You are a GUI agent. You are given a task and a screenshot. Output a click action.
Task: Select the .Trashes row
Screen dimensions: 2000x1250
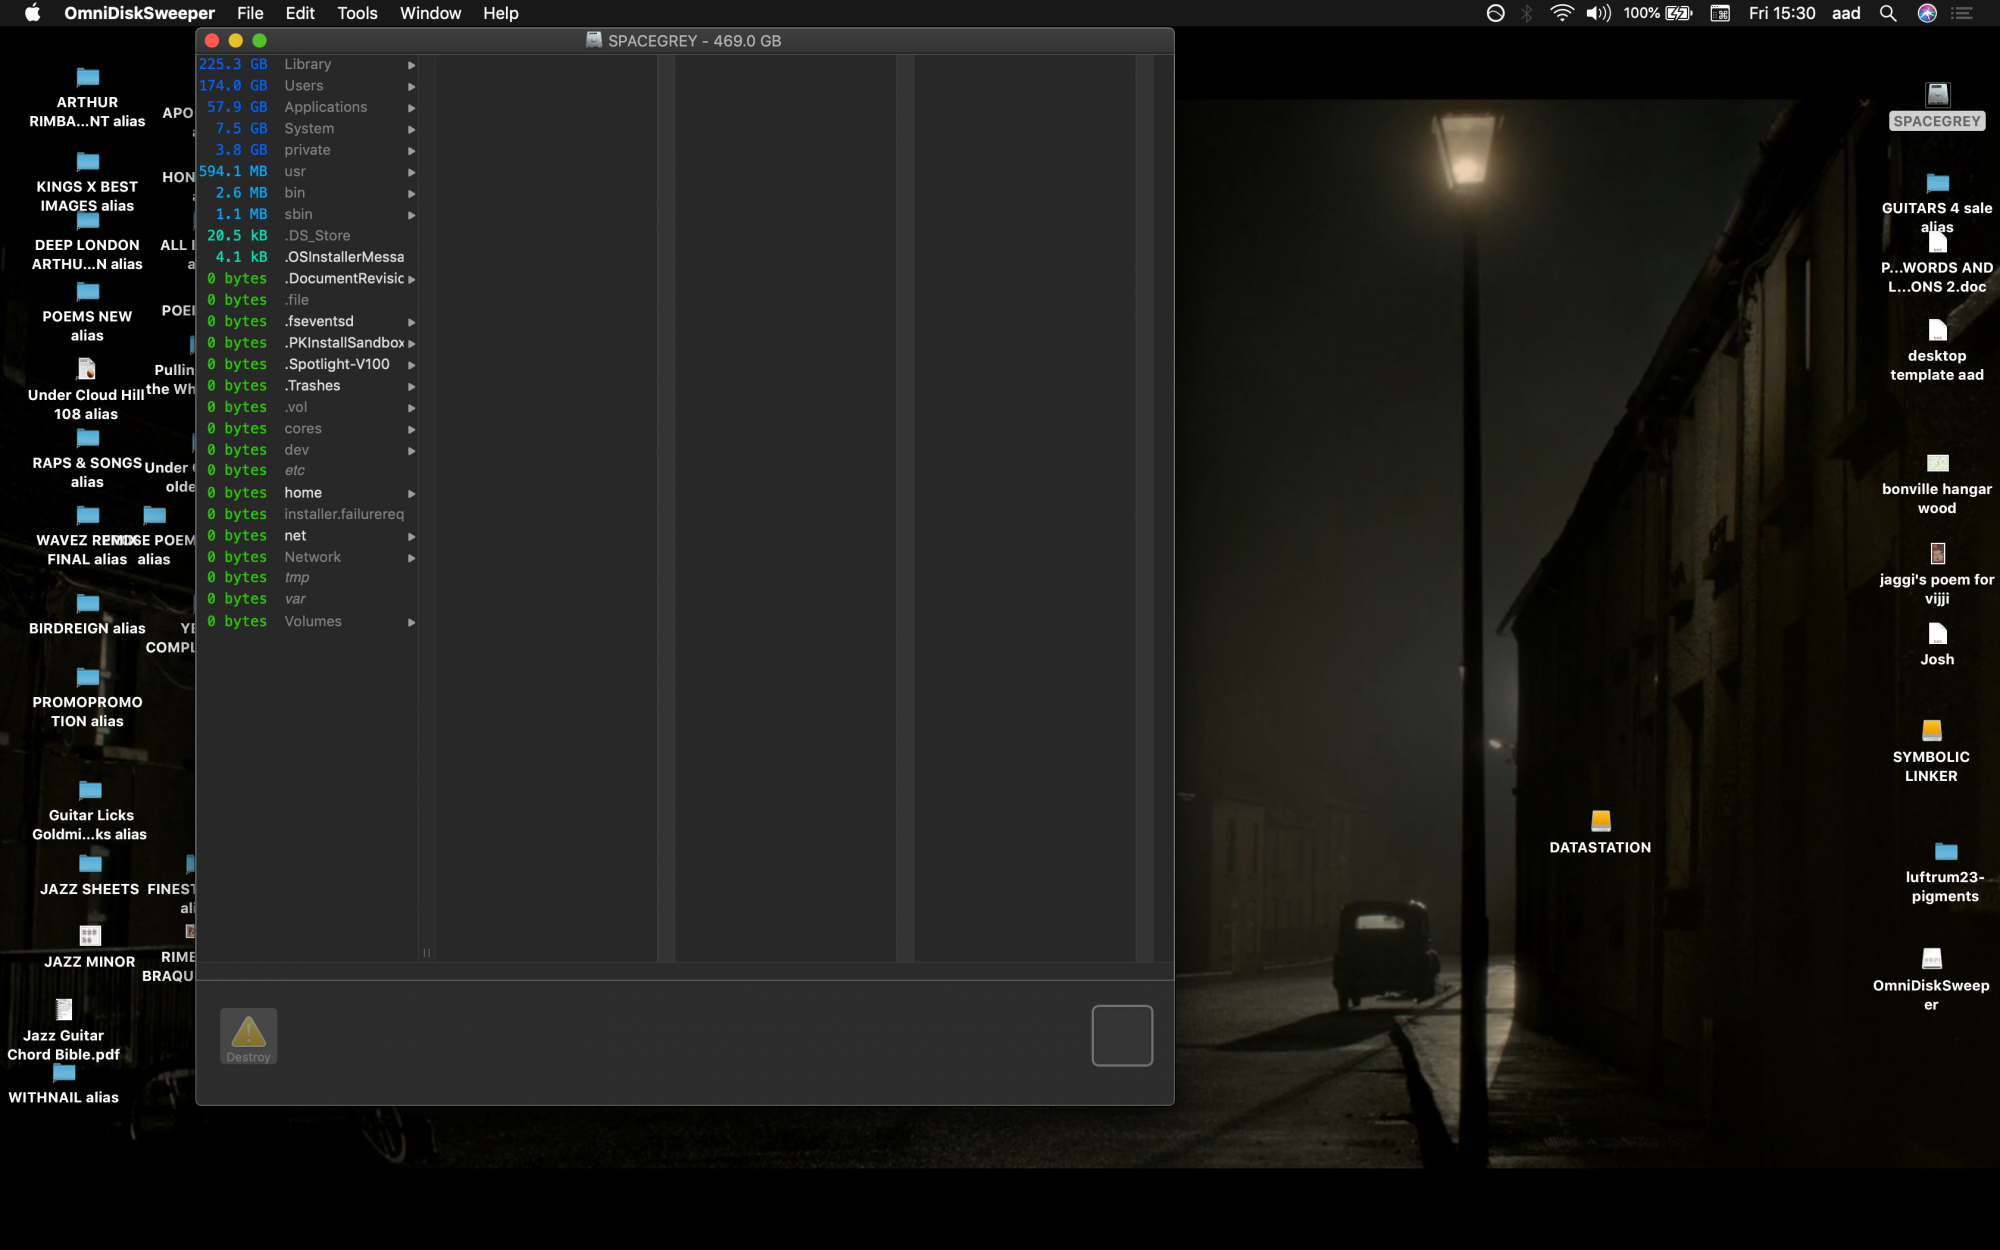click(307, 386)
